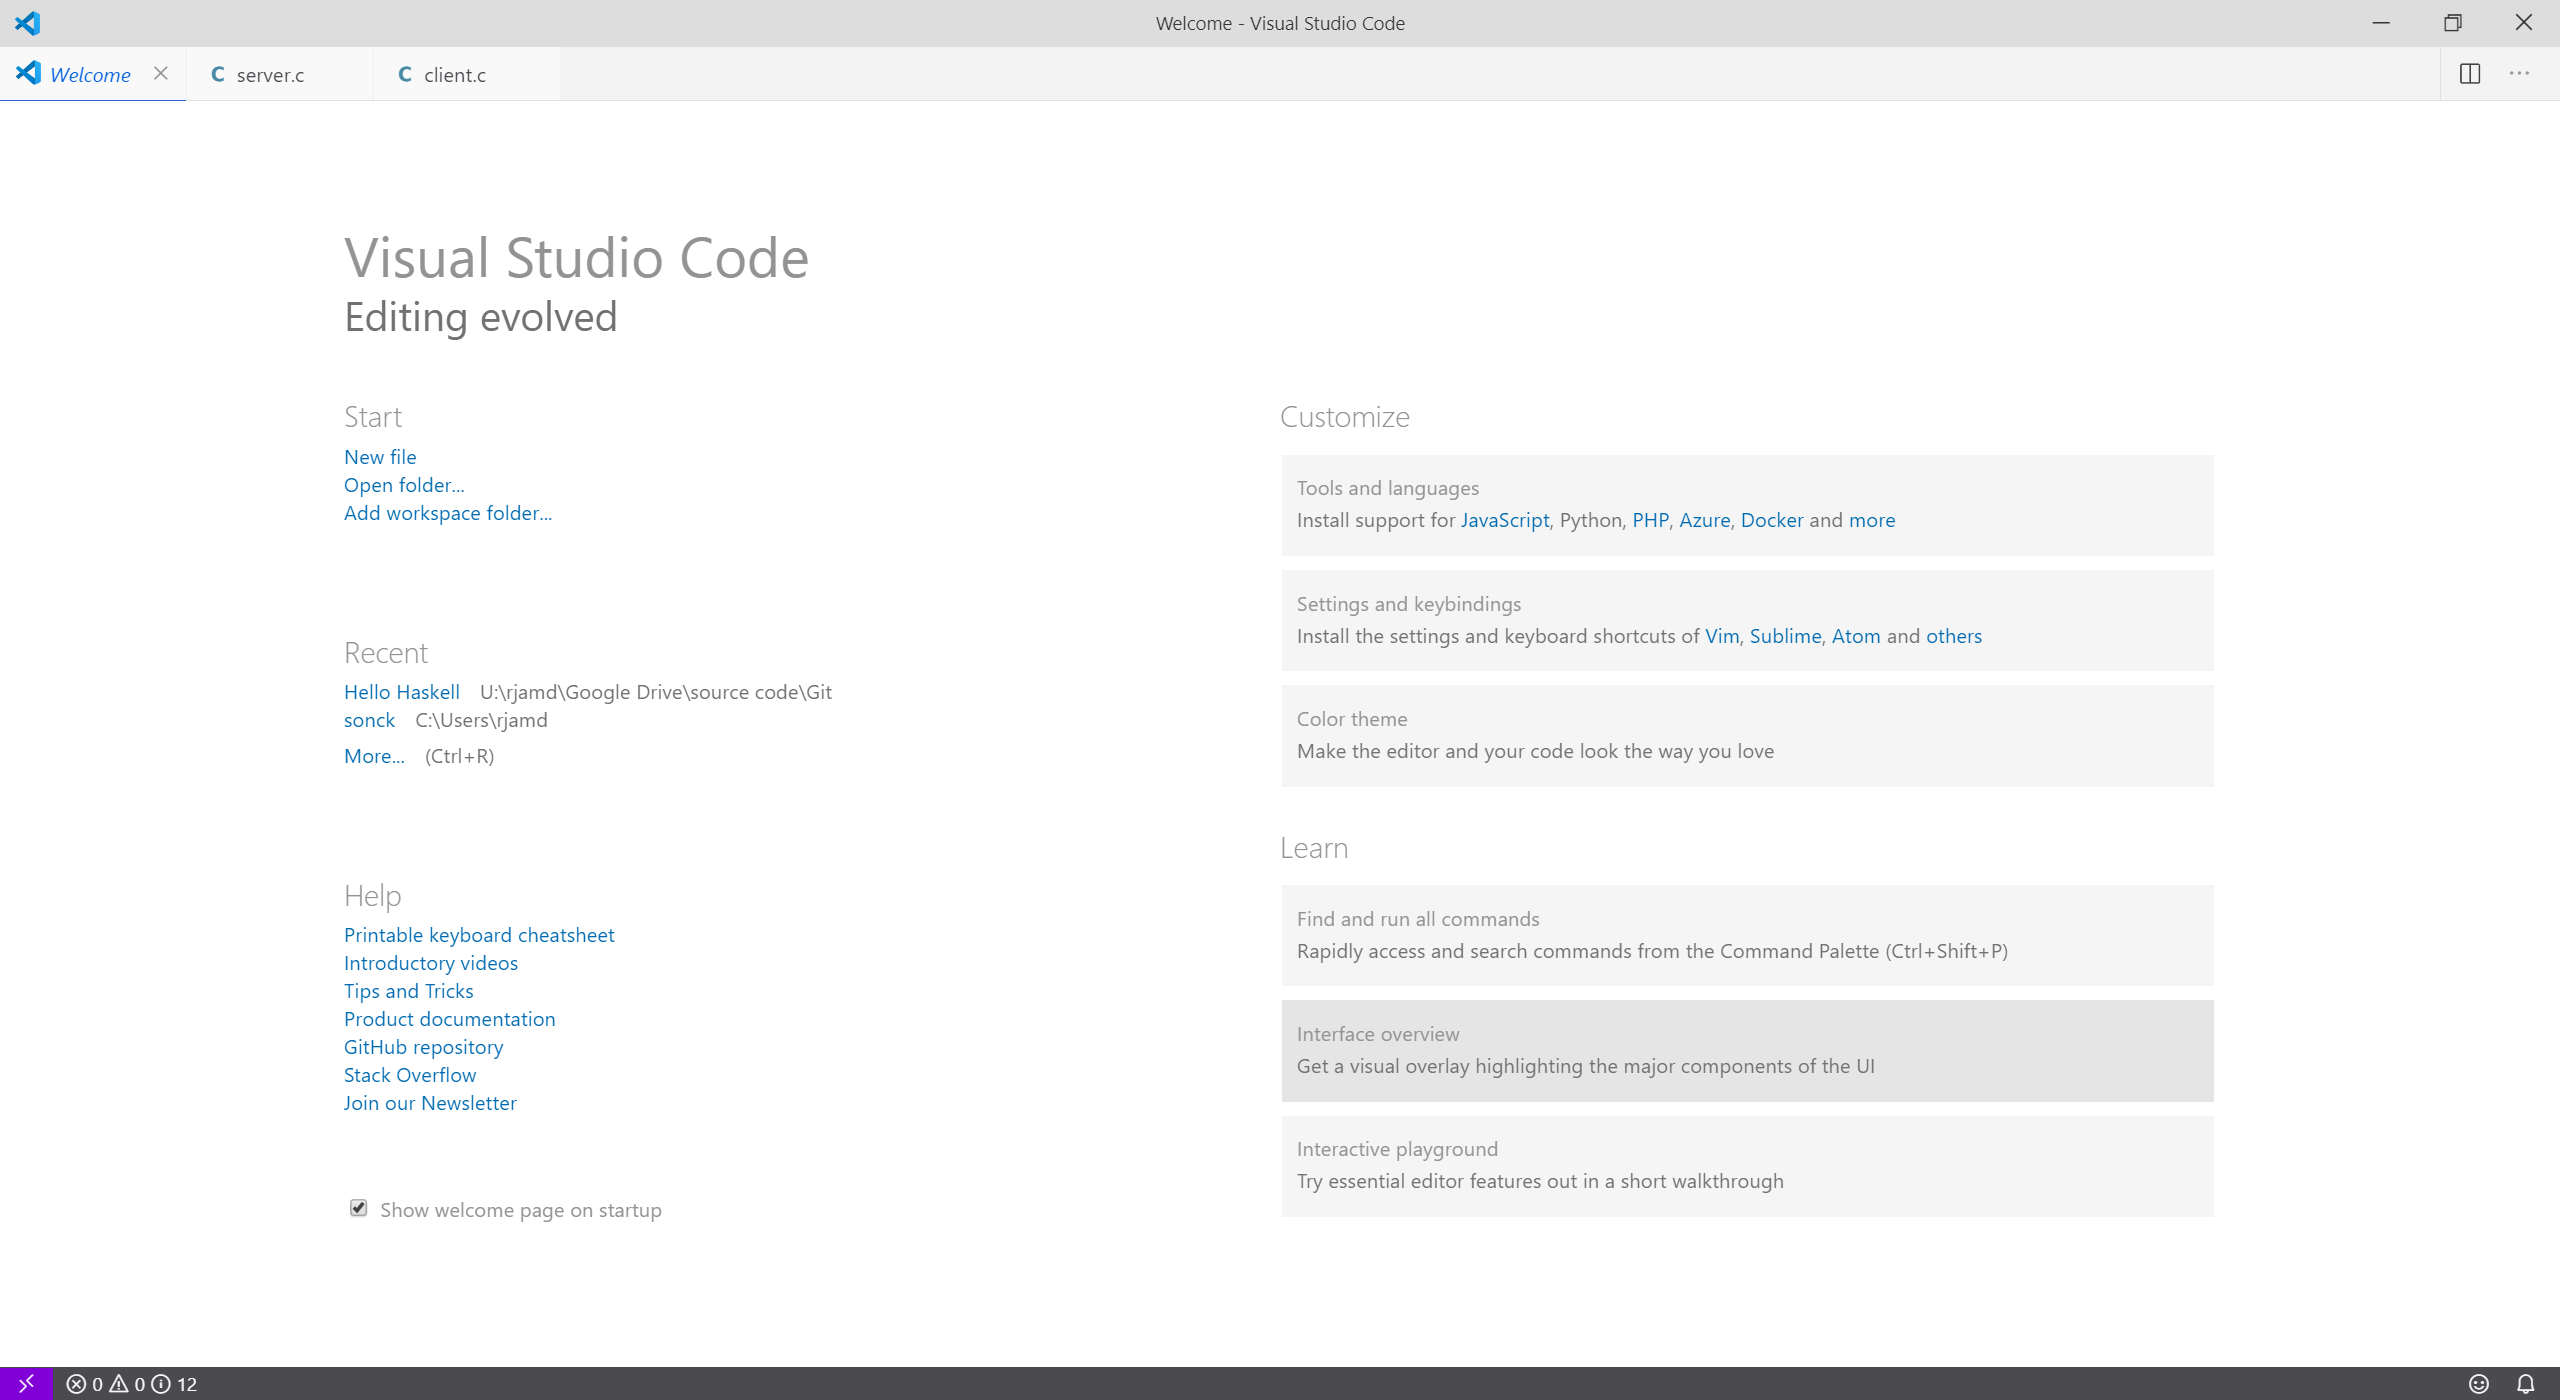The height and width of the screenshot is (1400, 2560).
Task: Open the Hello Haskell recent folder
Action: tap(401, 692)
